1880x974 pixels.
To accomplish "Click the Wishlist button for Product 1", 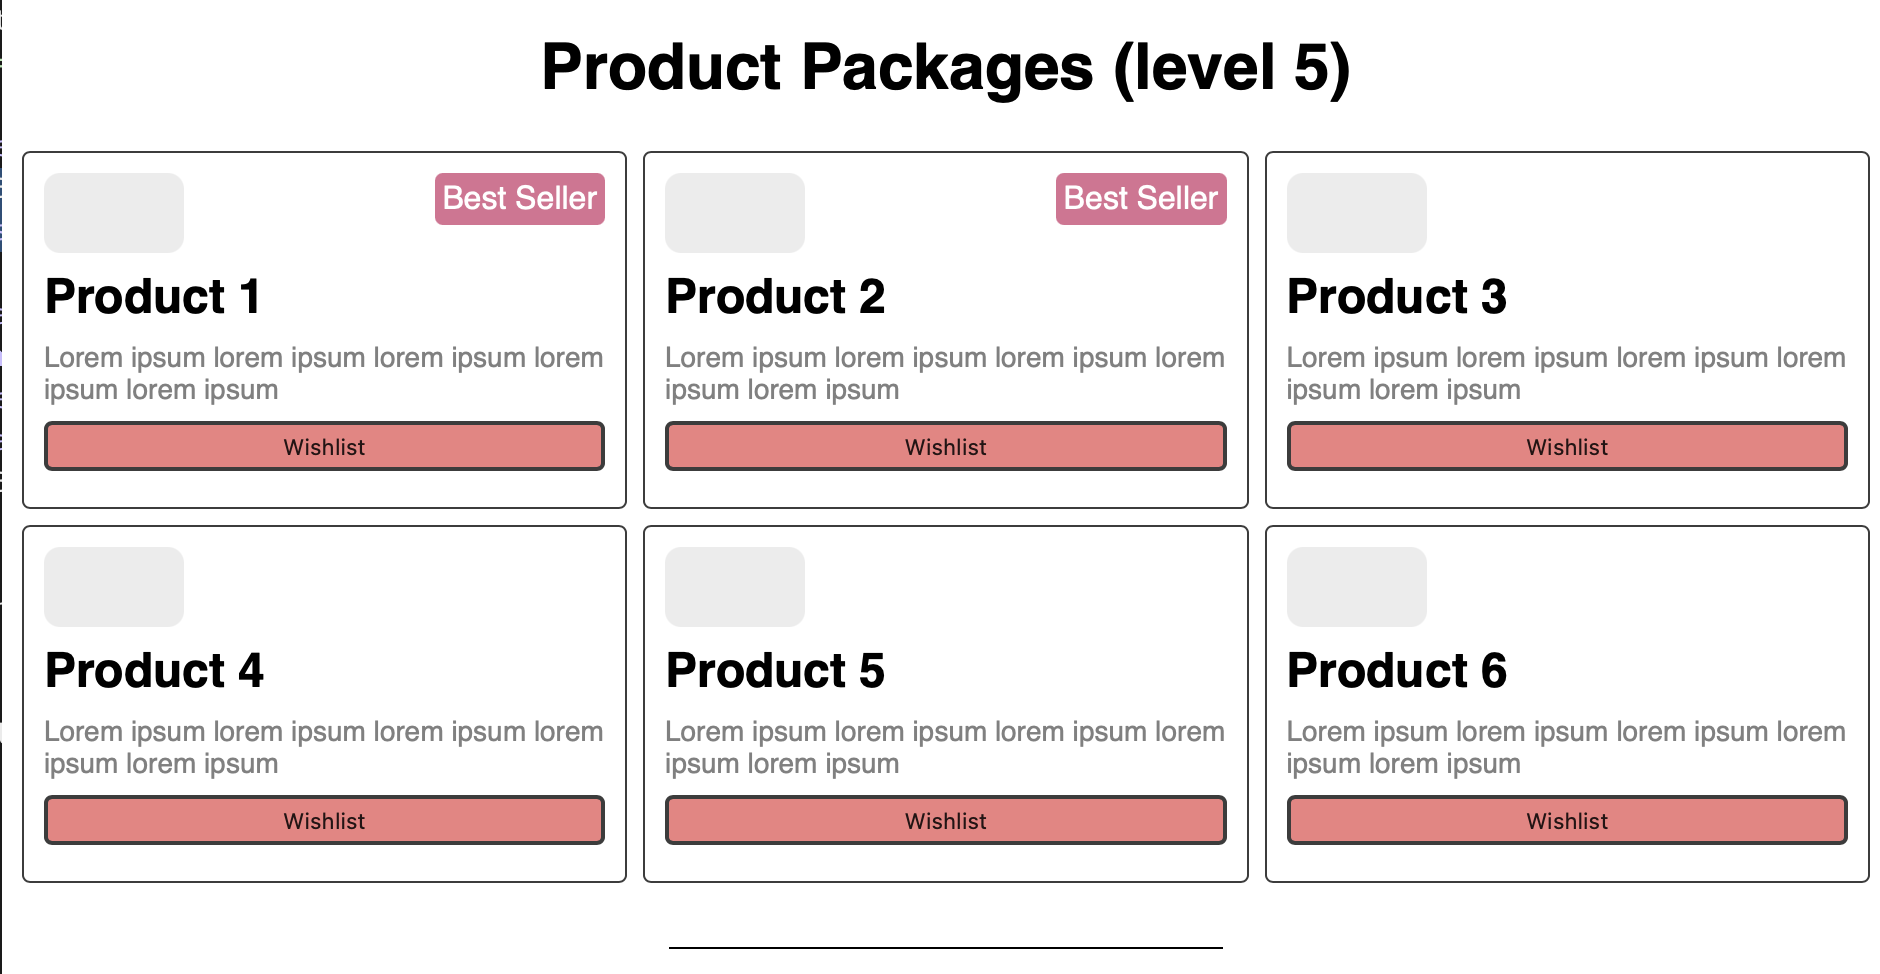I will (324, 446).
